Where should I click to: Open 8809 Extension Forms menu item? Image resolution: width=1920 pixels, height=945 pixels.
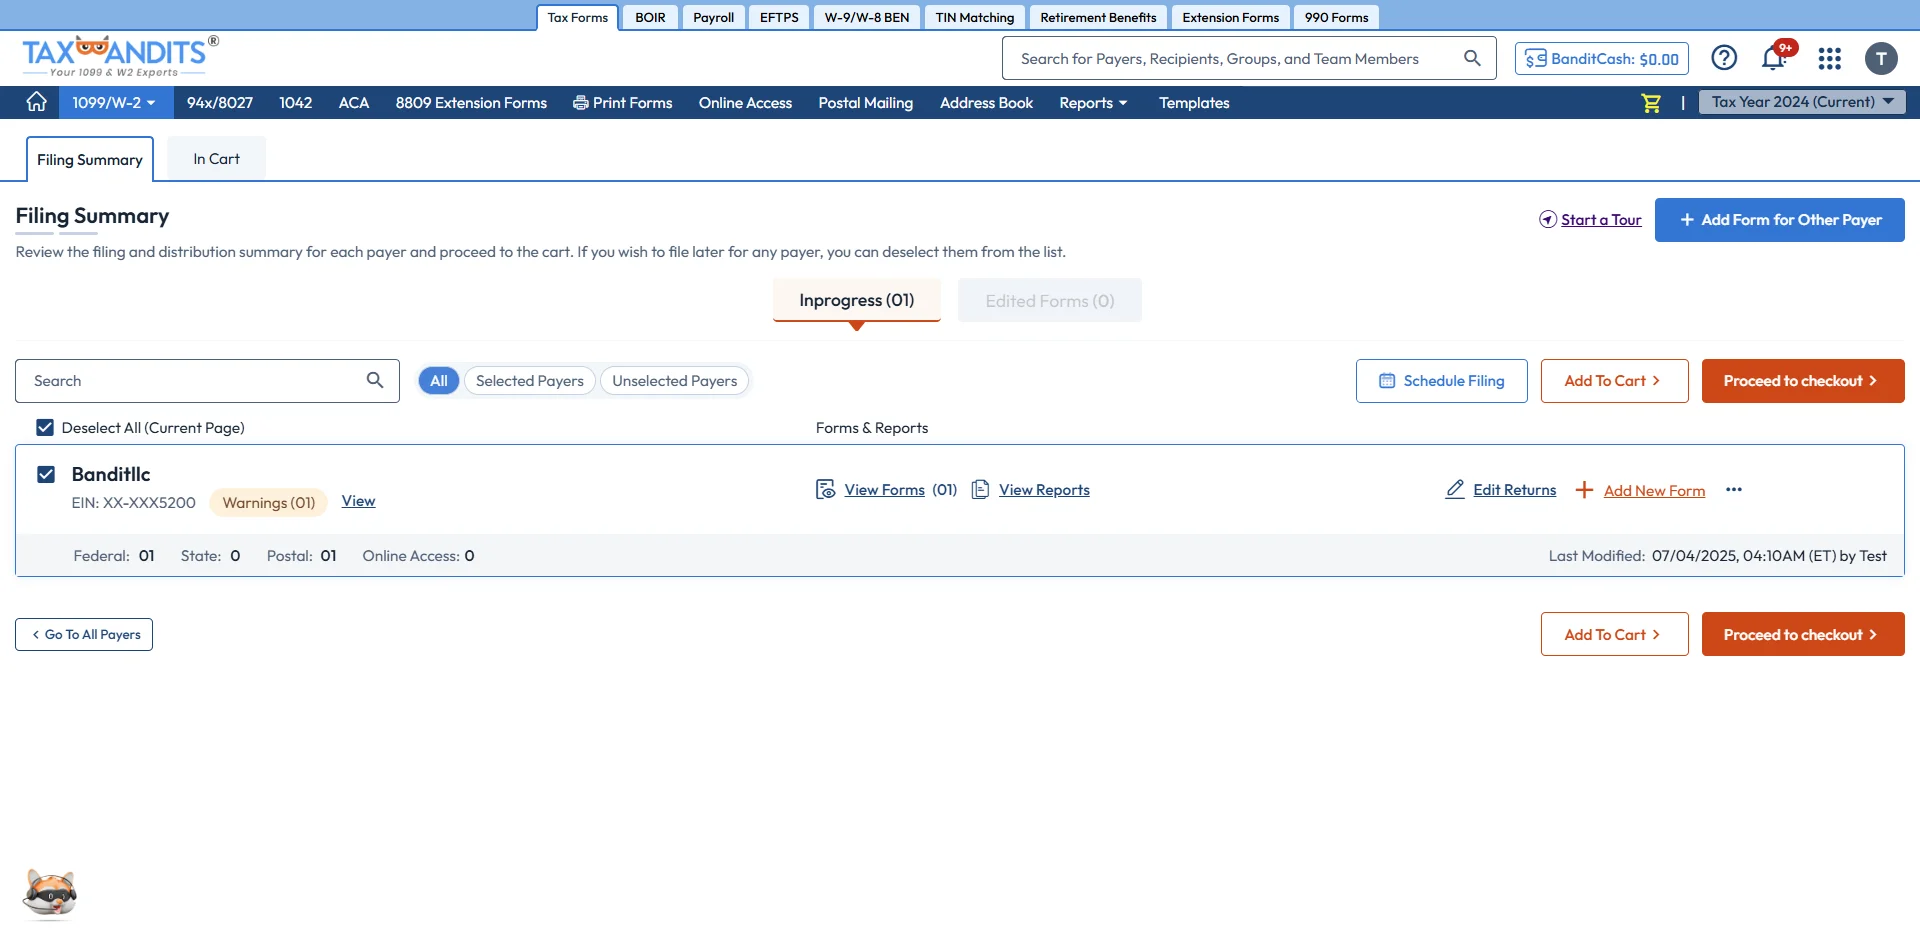point(471,102)
